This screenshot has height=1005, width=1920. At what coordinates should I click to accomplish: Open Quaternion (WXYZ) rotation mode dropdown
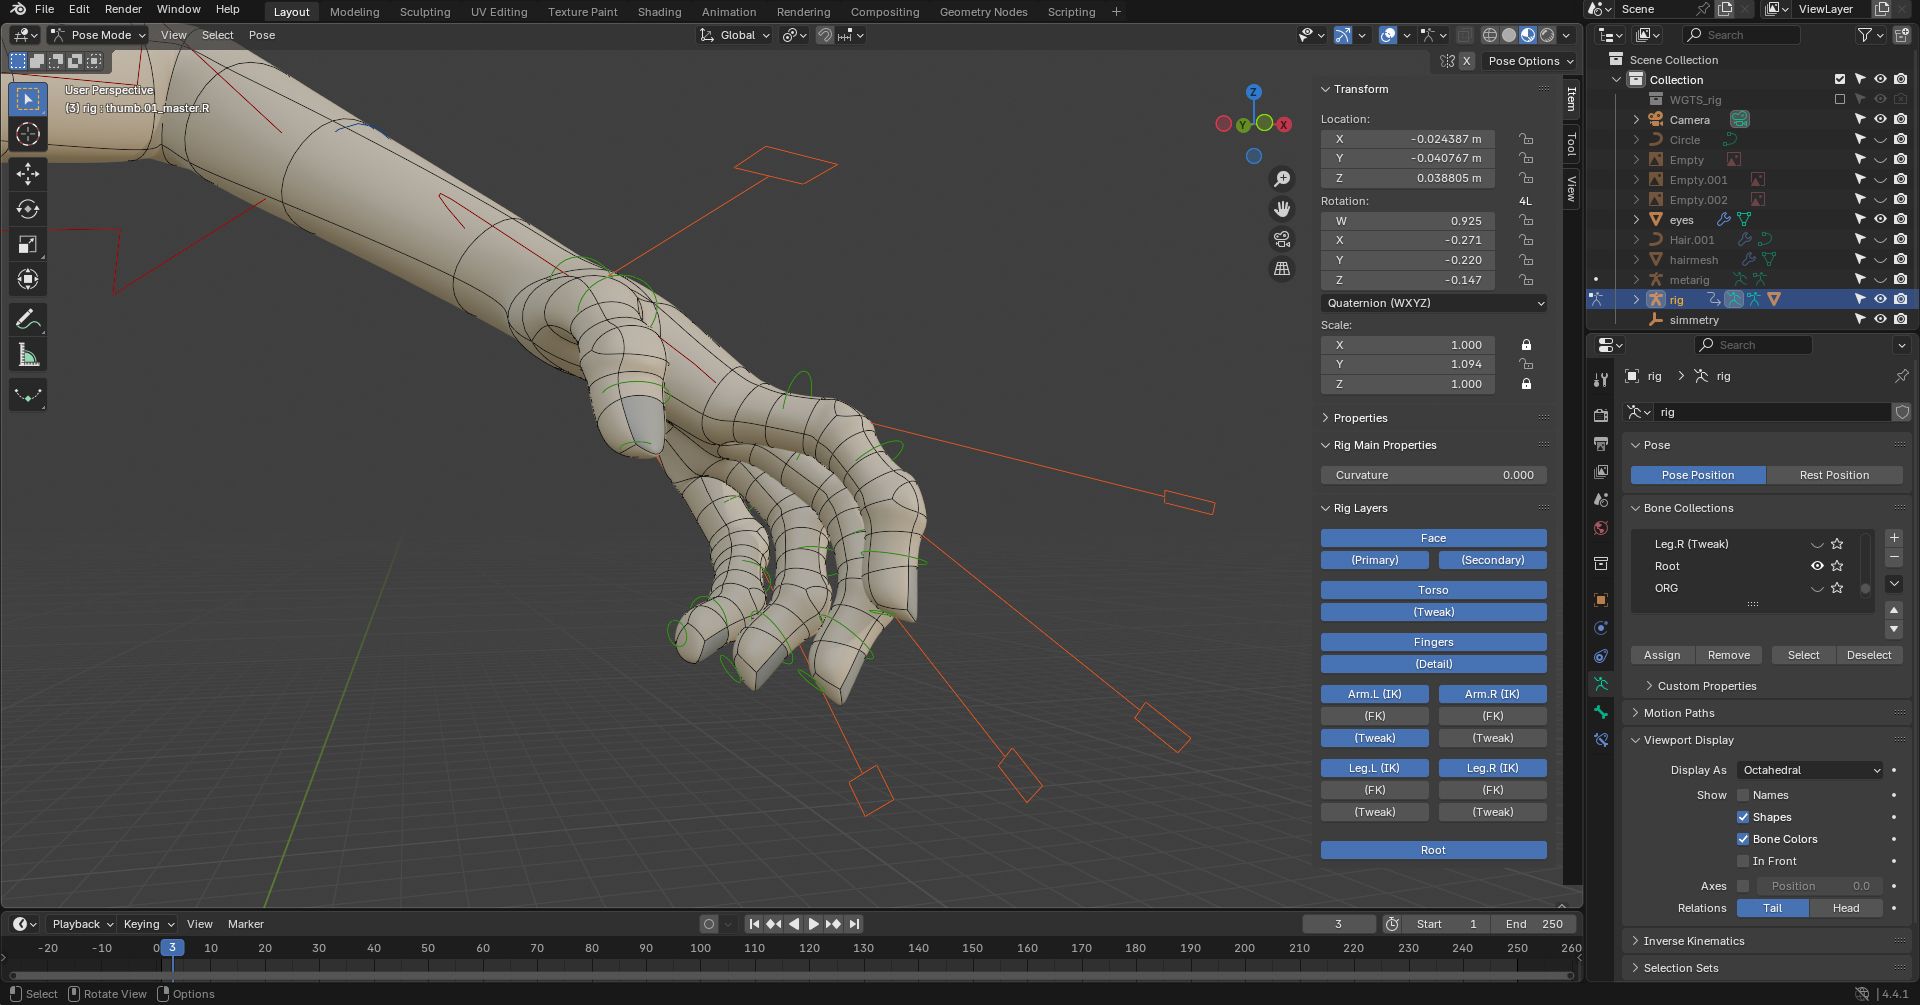click(x=1433, y=303)
